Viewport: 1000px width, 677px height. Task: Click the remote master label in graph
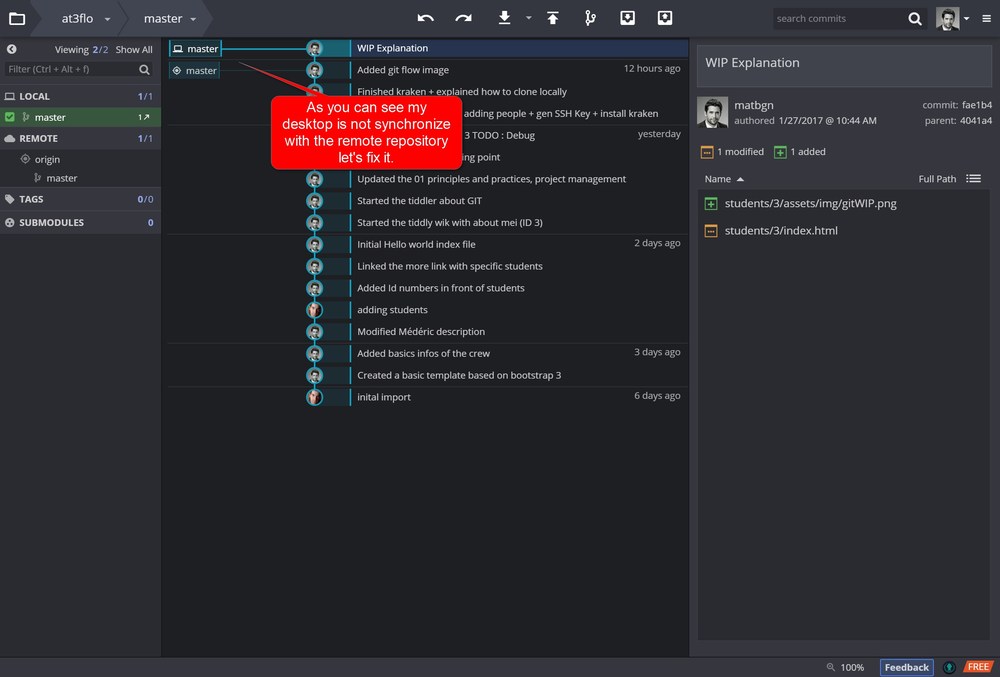point(195,70)
